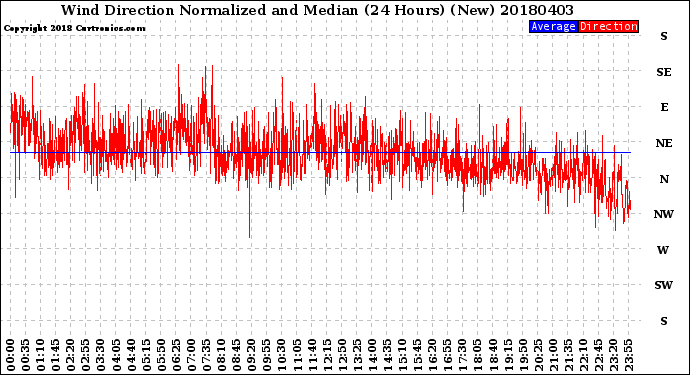Click the '18:05' time axis label
Image resolution: width=690 pixels, height=375 pixels.
tap(477, 355)
